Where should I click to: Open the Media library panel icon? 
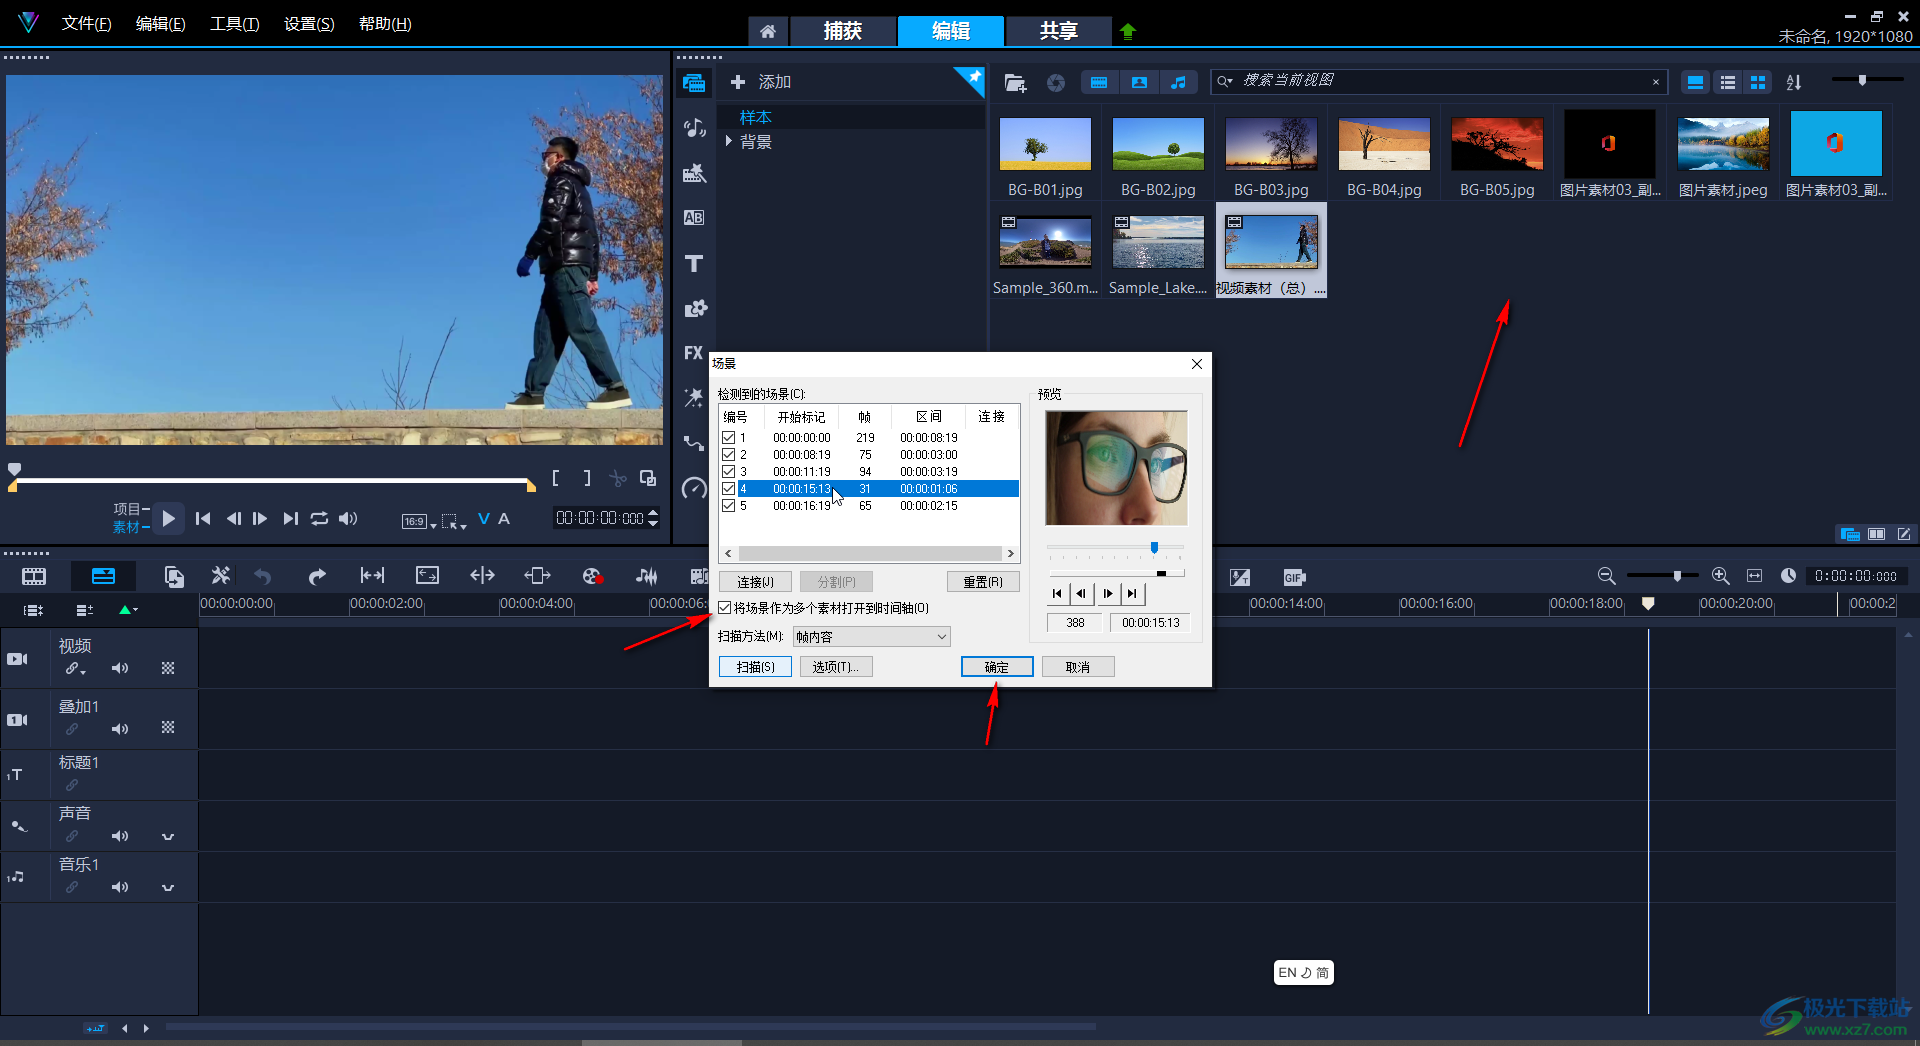pyautogui.click(x=694, y=83)
